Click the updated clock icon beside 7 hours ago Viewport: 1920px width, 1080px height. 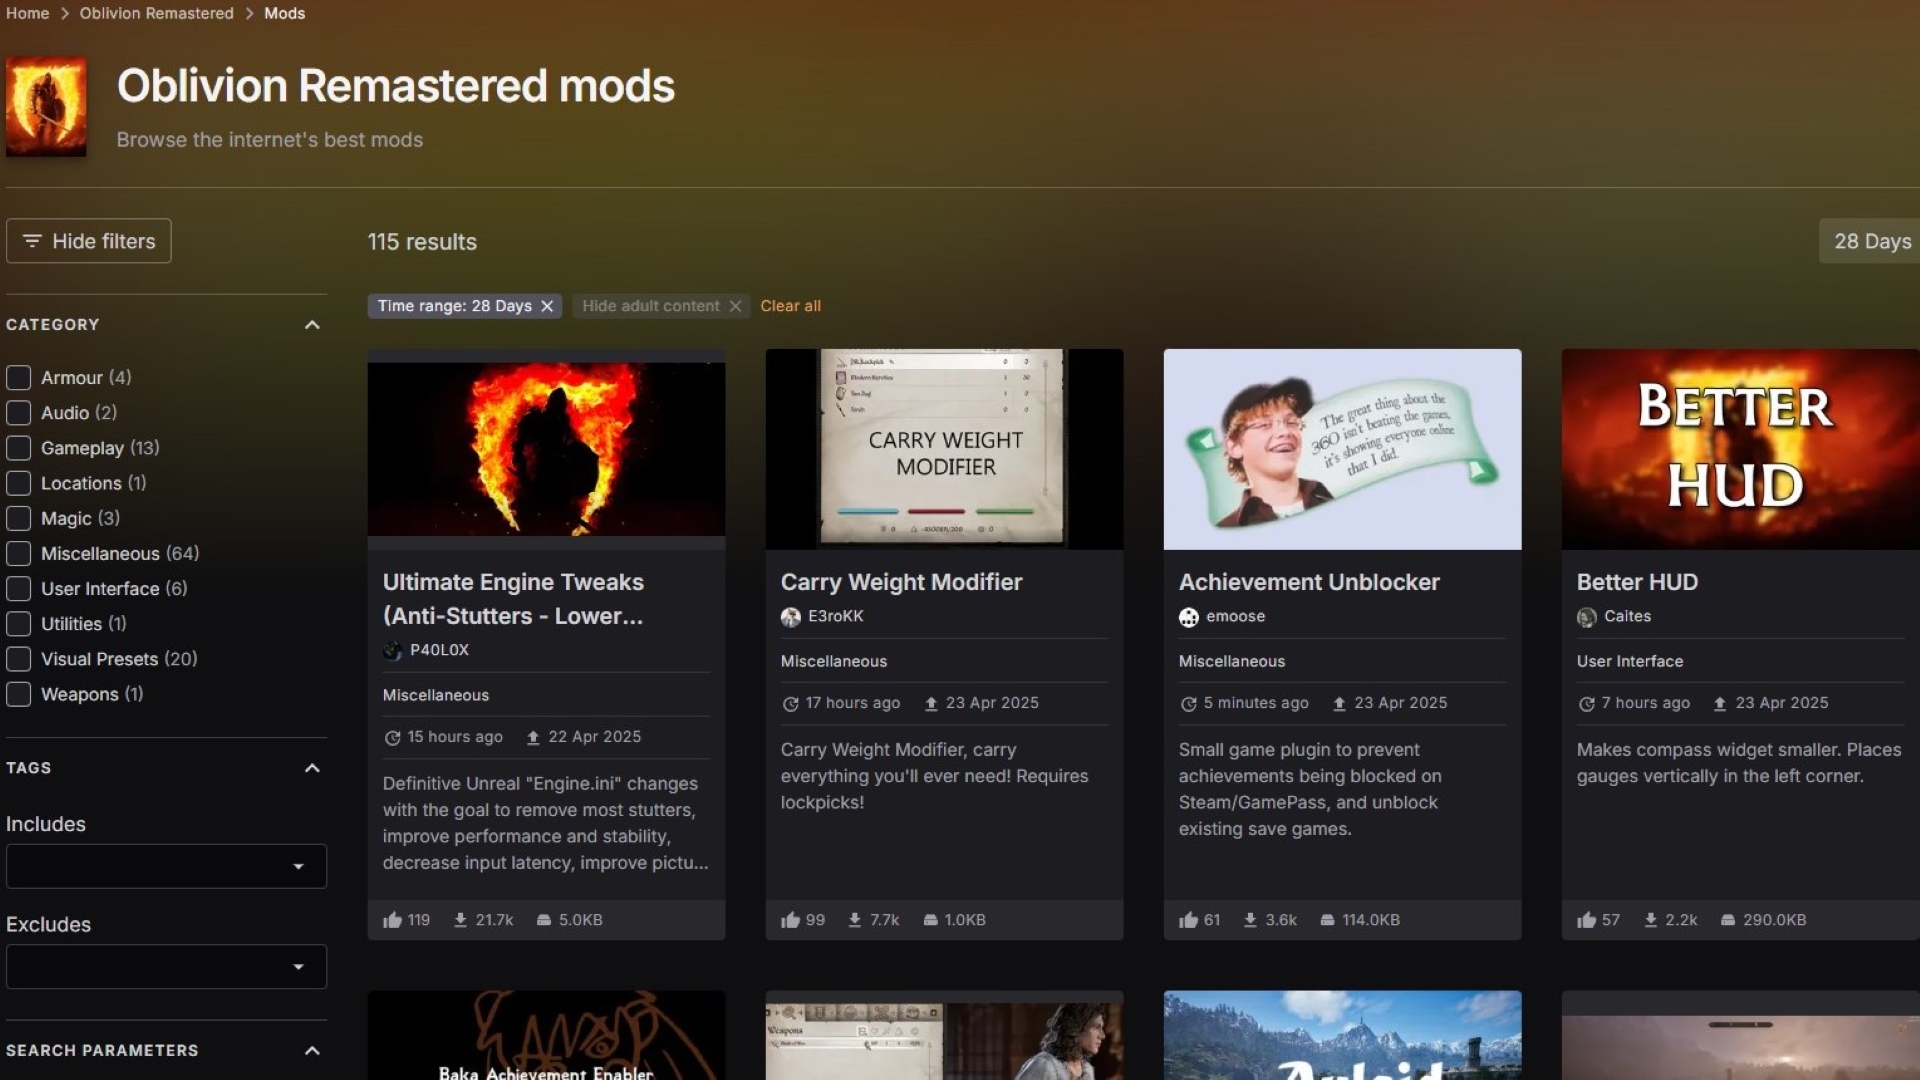pyautogui.click(x=1586, y=704)
